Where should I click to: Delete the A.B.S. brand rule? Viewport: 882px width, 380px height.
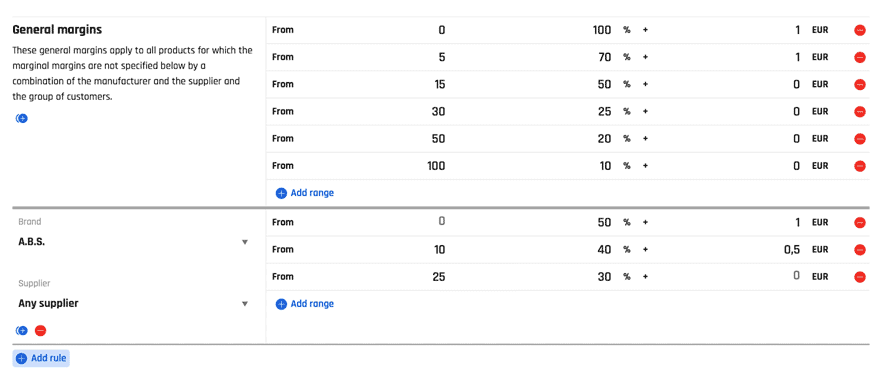tap(40, 331)
